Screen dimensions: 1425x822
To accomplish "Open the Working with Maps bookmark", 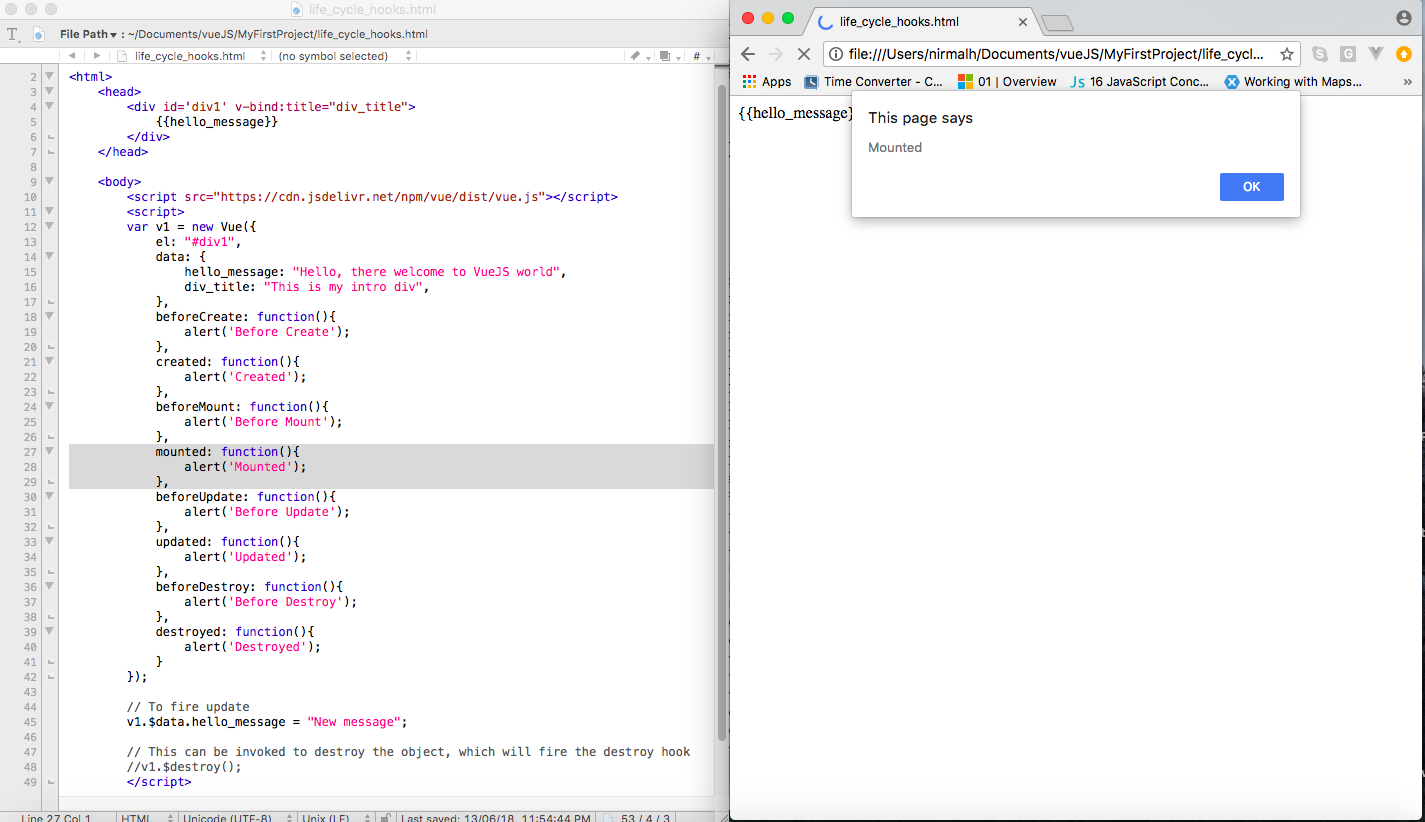I will (1294, 82).
